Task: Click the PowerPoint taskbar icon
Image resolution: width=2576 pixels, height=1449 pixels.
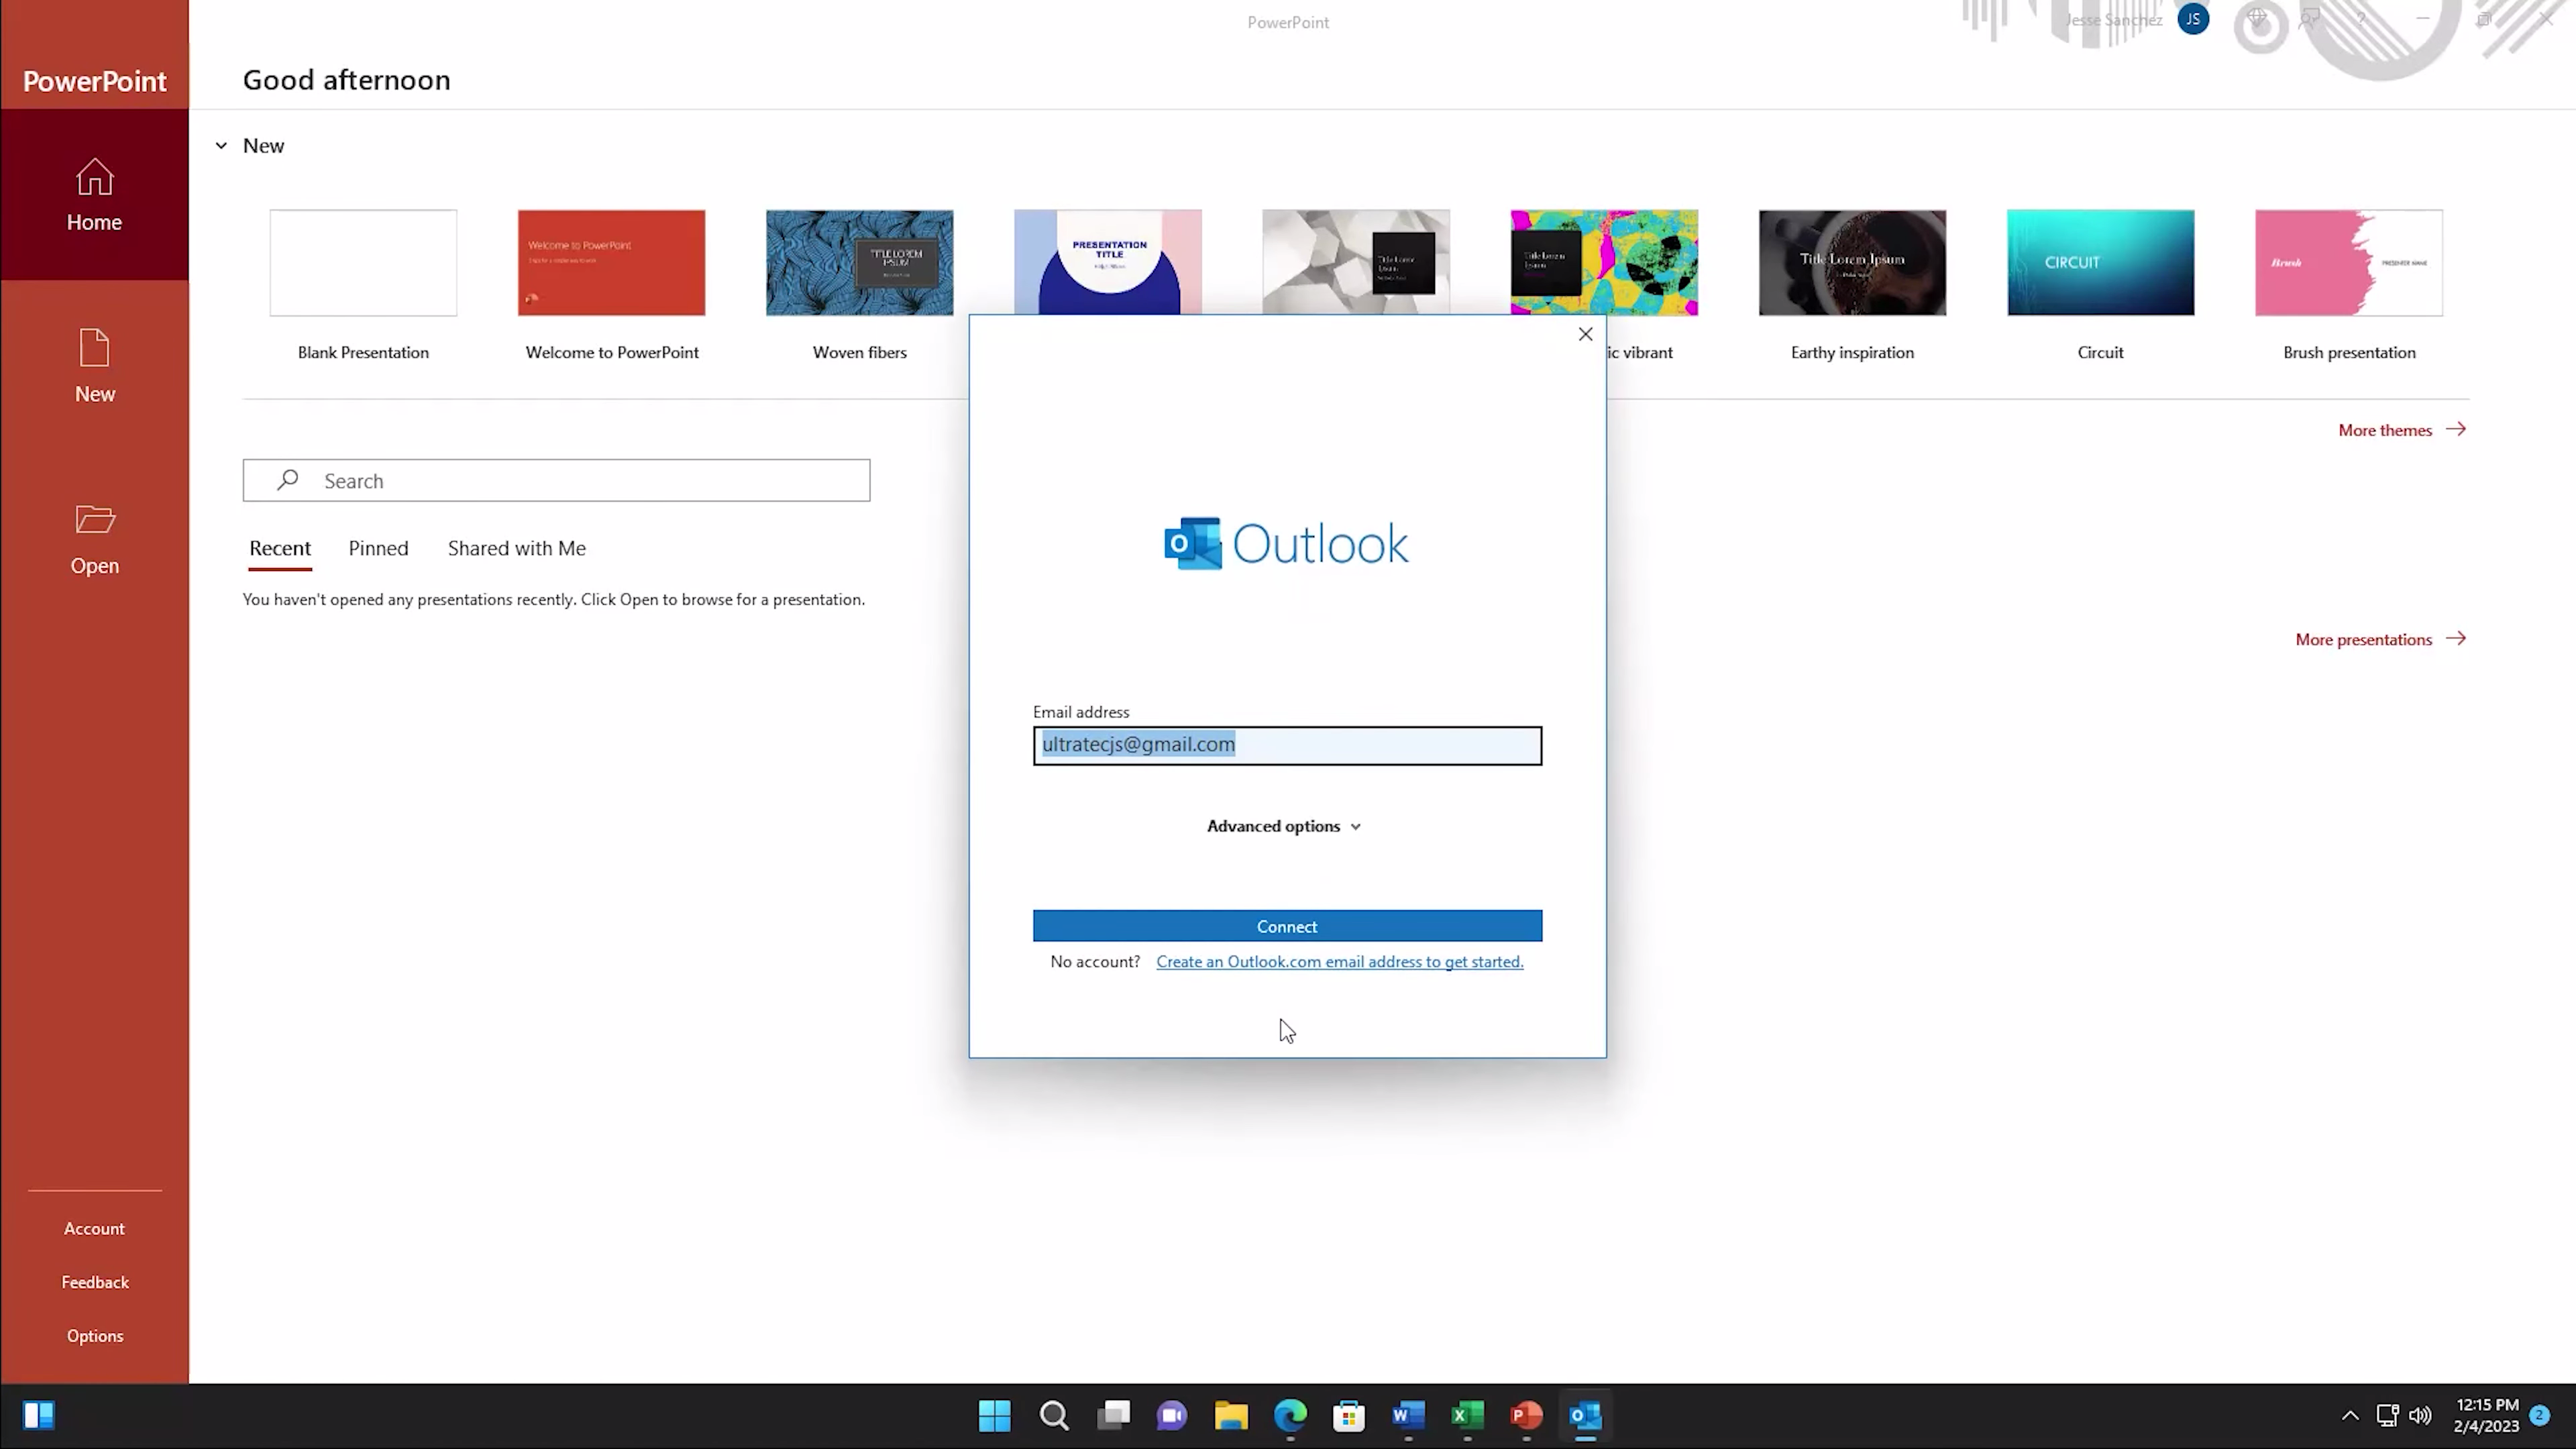Action: pyautogui.click(x=1526, y=1415)
